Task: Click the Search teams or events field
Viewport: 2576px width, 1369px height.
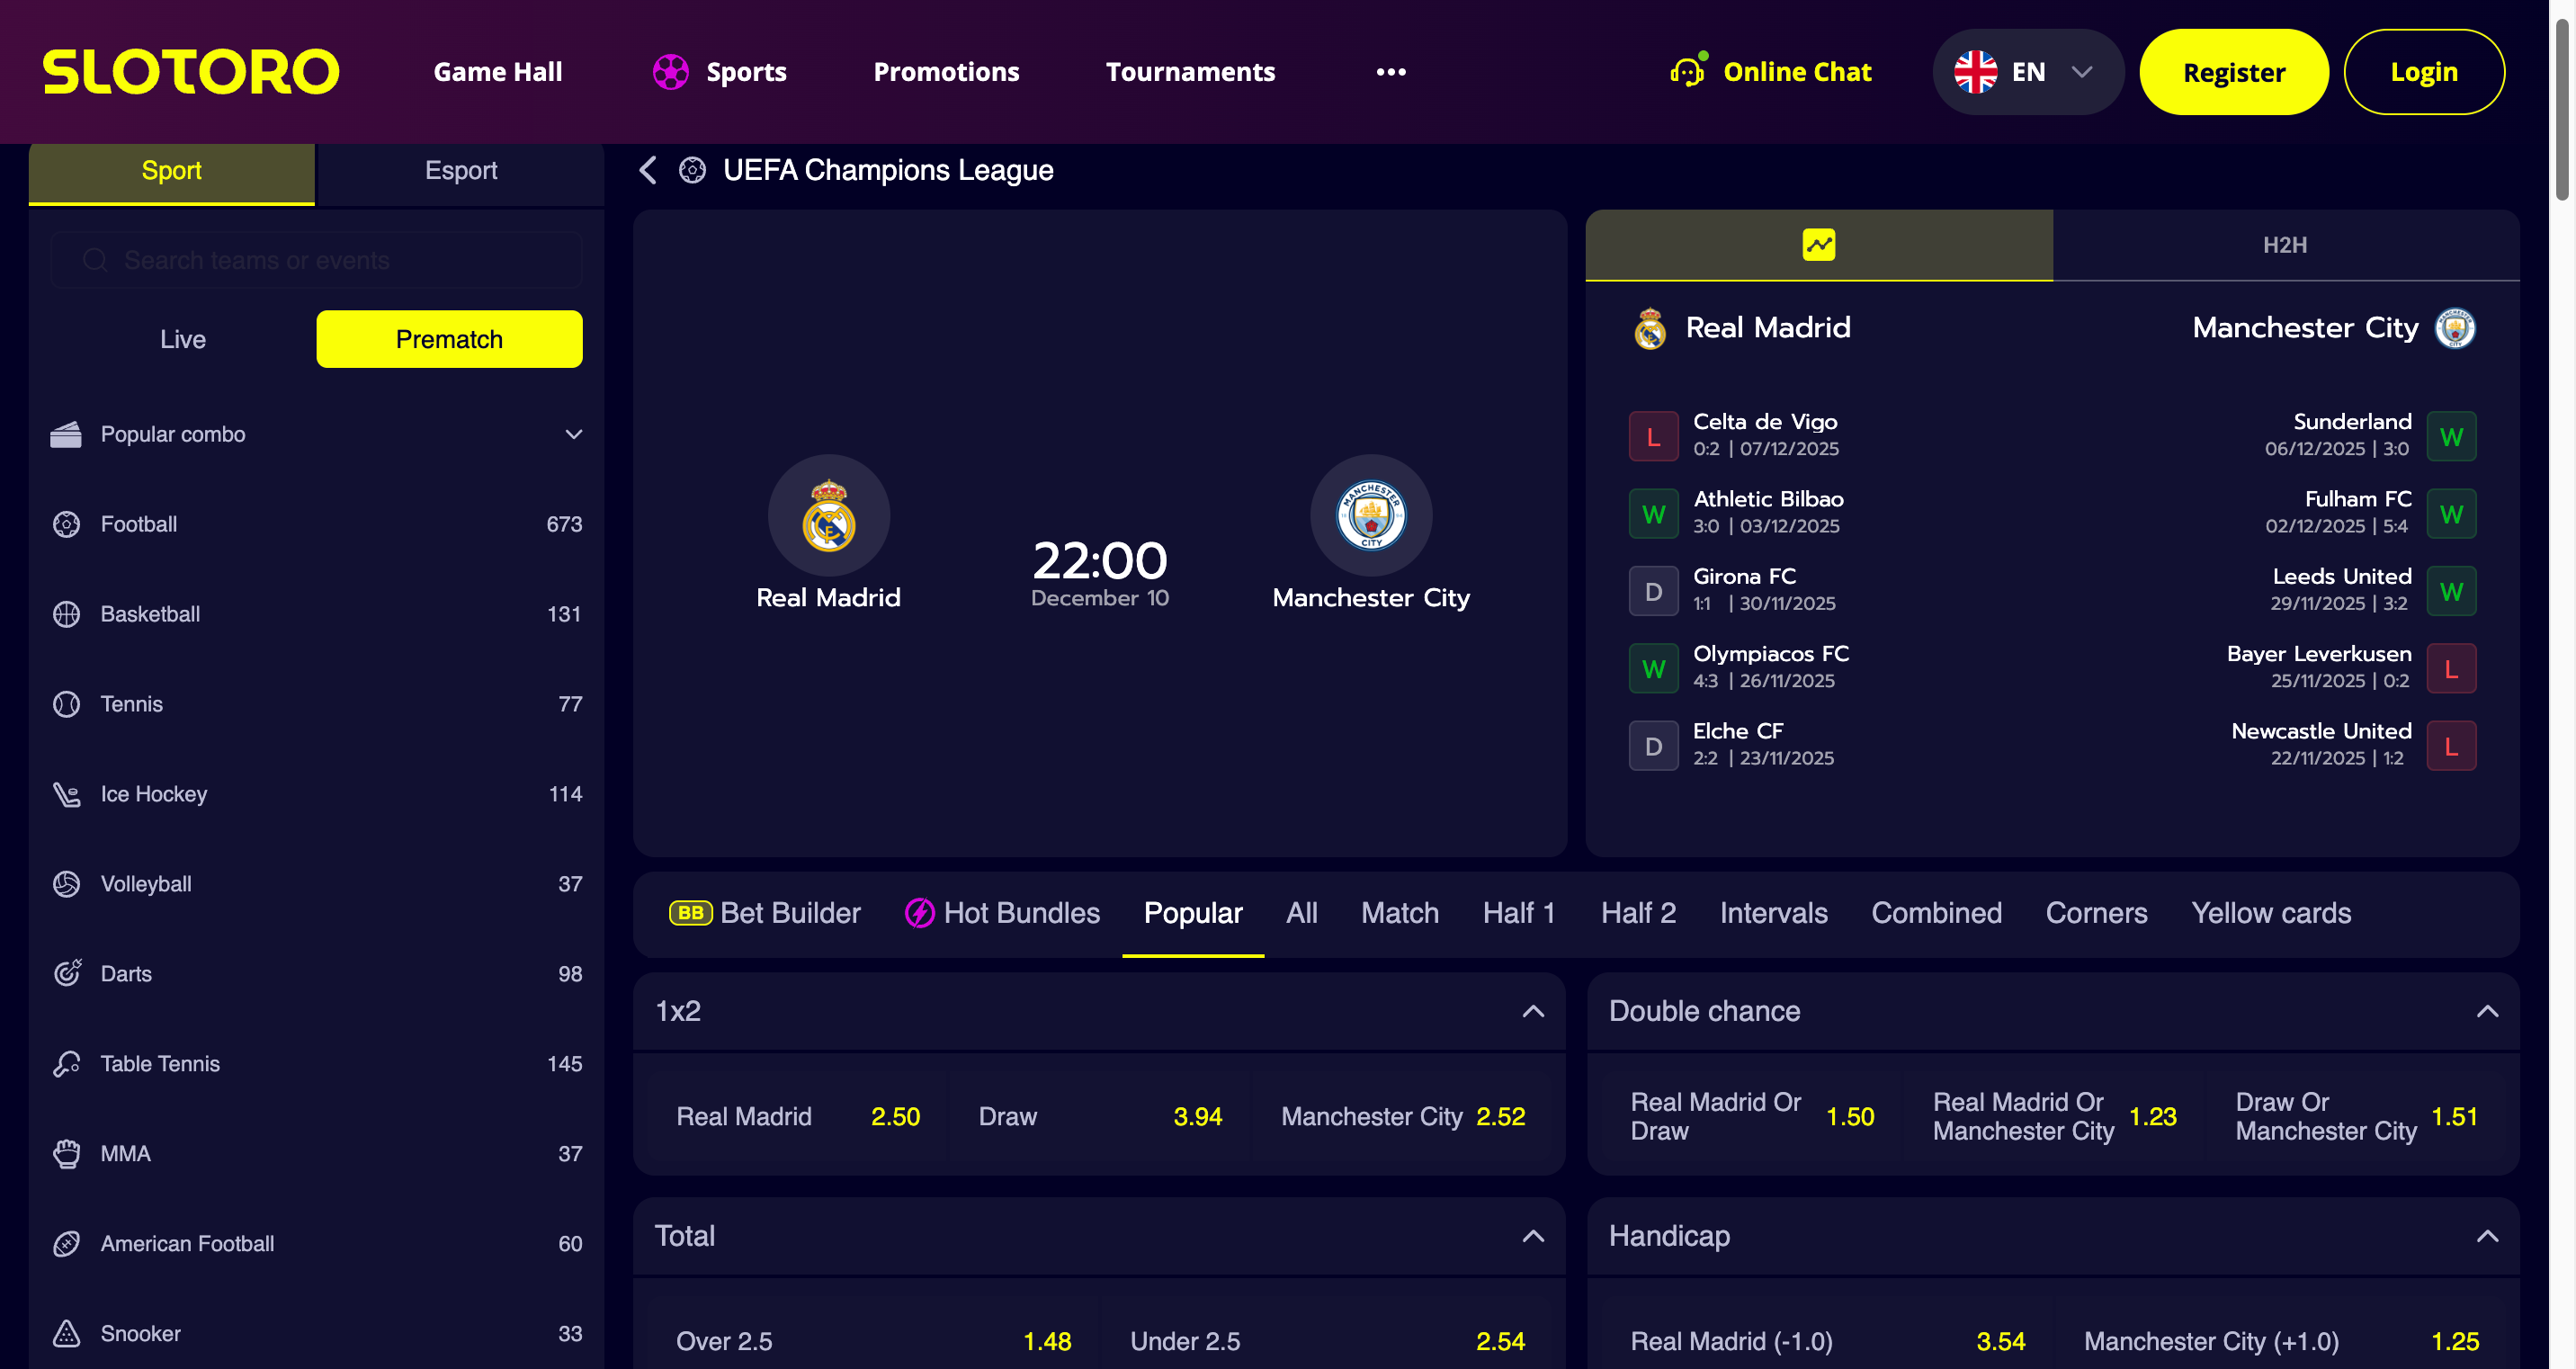Action: pyautogui.click(x=316, y=260)
